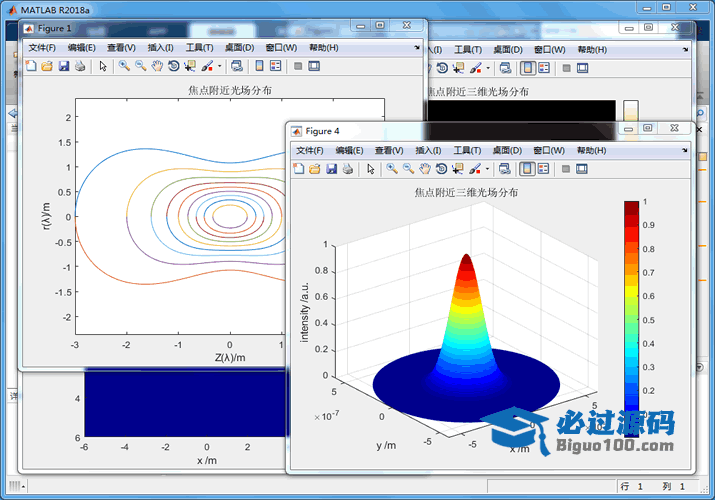
Task: Open 工具(T) menu in Figure 4
Action: click(467, 151)
